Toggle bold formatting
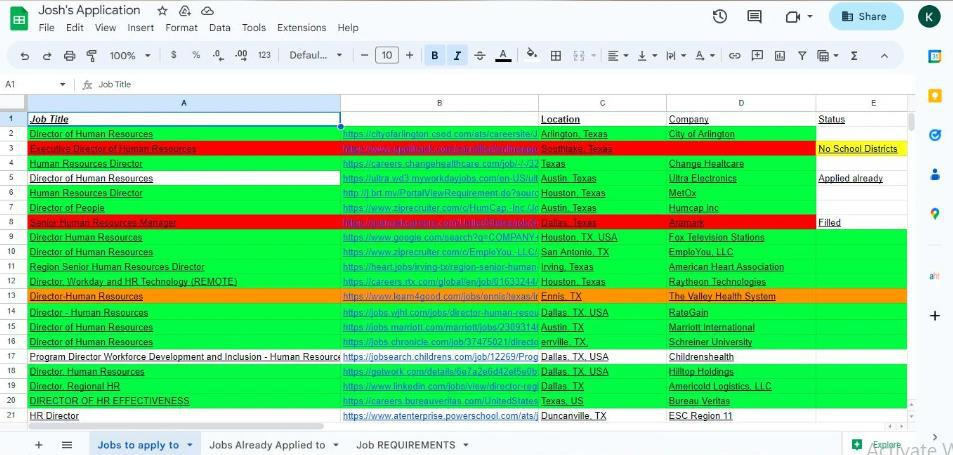The height and width of the screenshot is (455, 953). coord(435,56)
